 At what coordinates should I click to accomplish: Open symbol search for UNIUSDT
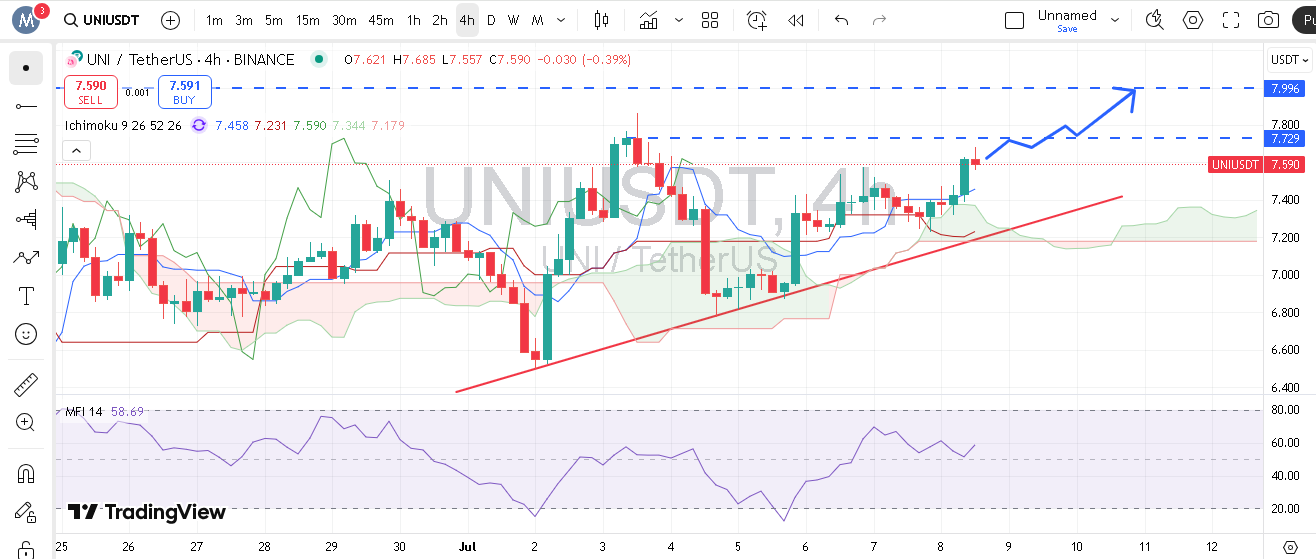pos(101,20)
